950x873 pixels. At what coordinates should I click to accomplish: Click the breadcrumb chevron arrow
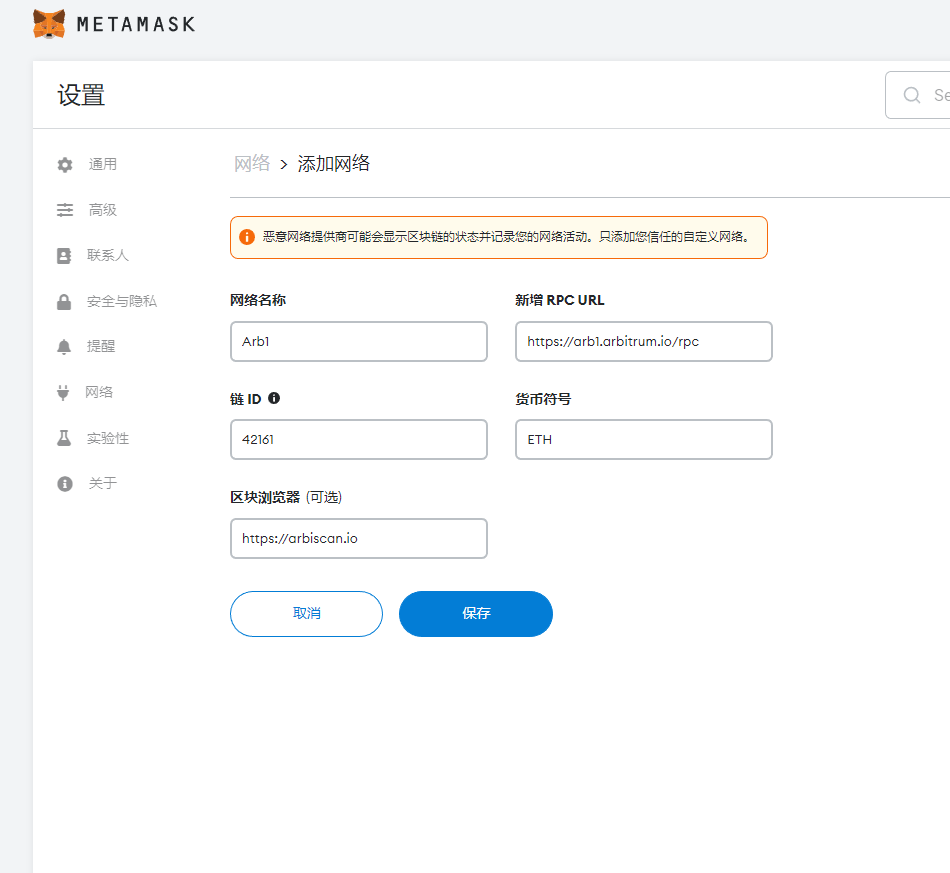point(284,164)
